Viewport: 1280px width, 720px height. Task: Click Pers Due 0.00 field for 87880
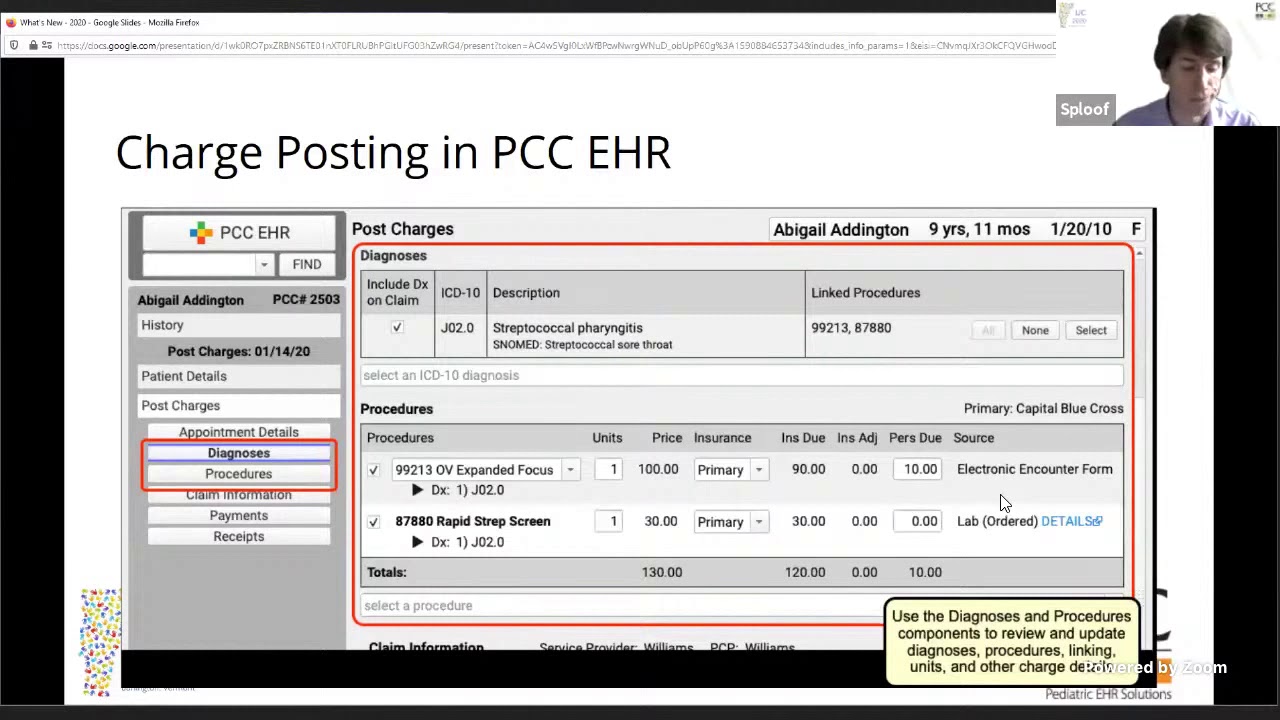[x=918, y=521]
